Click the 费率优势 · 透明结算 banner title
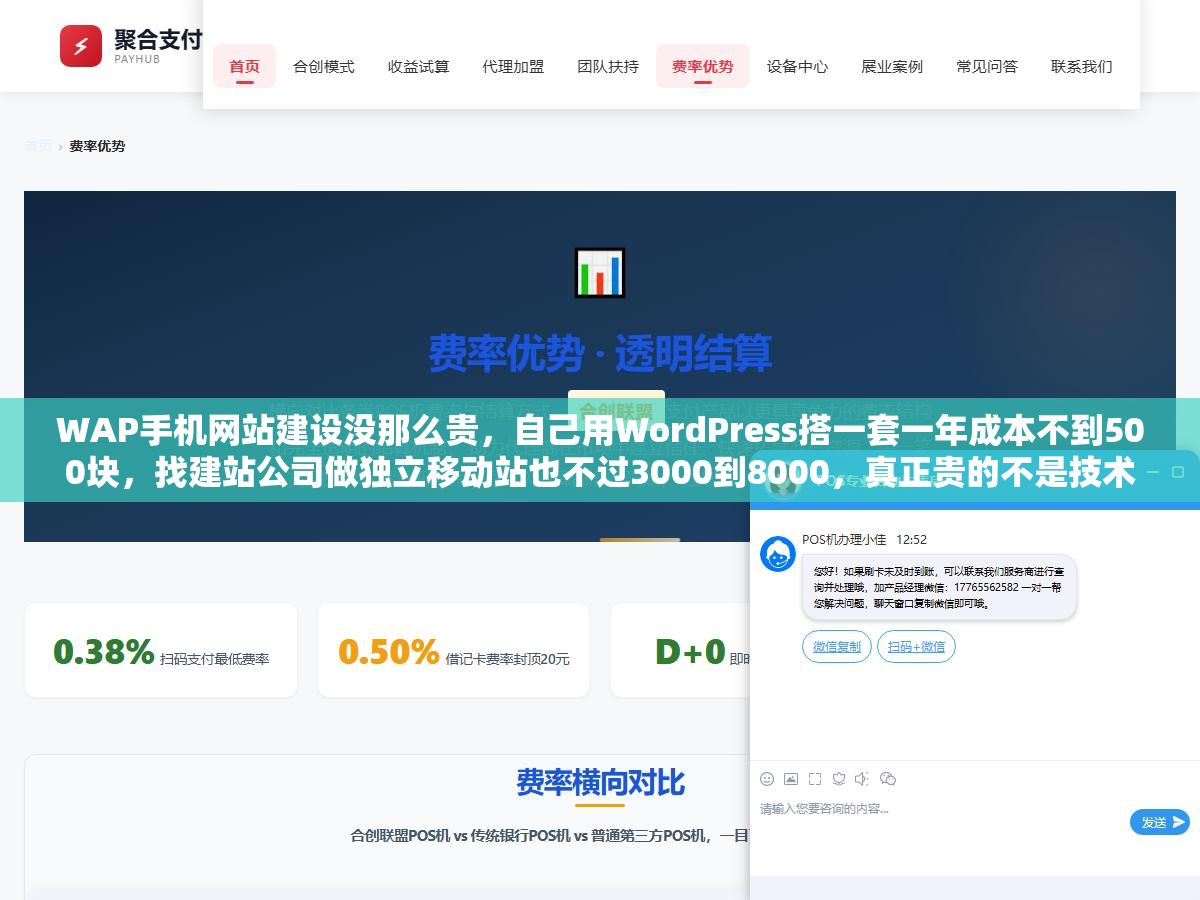The image size is (1200, 900). [x=600, y=353]
